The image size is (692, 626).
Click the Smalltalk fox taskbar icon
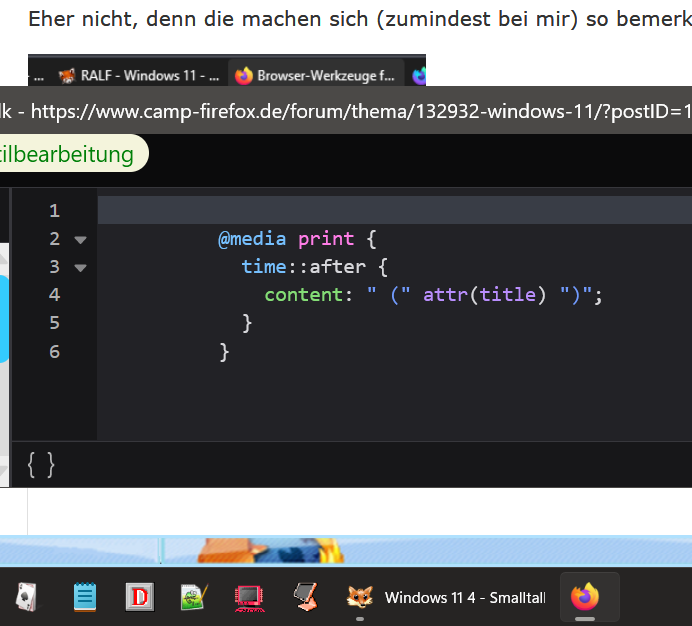click(x=359, y=597)
